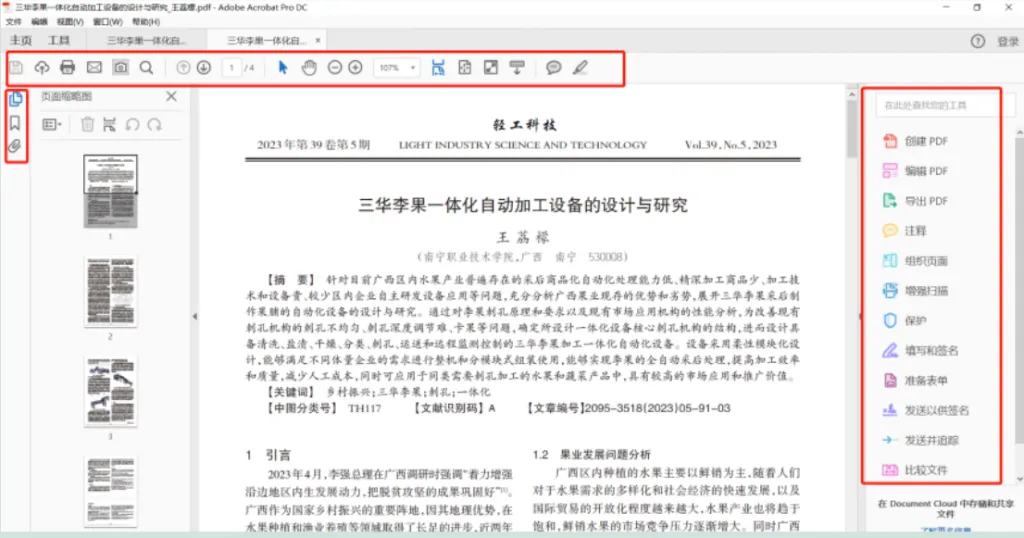Select page 3 thumbnail

110,392
